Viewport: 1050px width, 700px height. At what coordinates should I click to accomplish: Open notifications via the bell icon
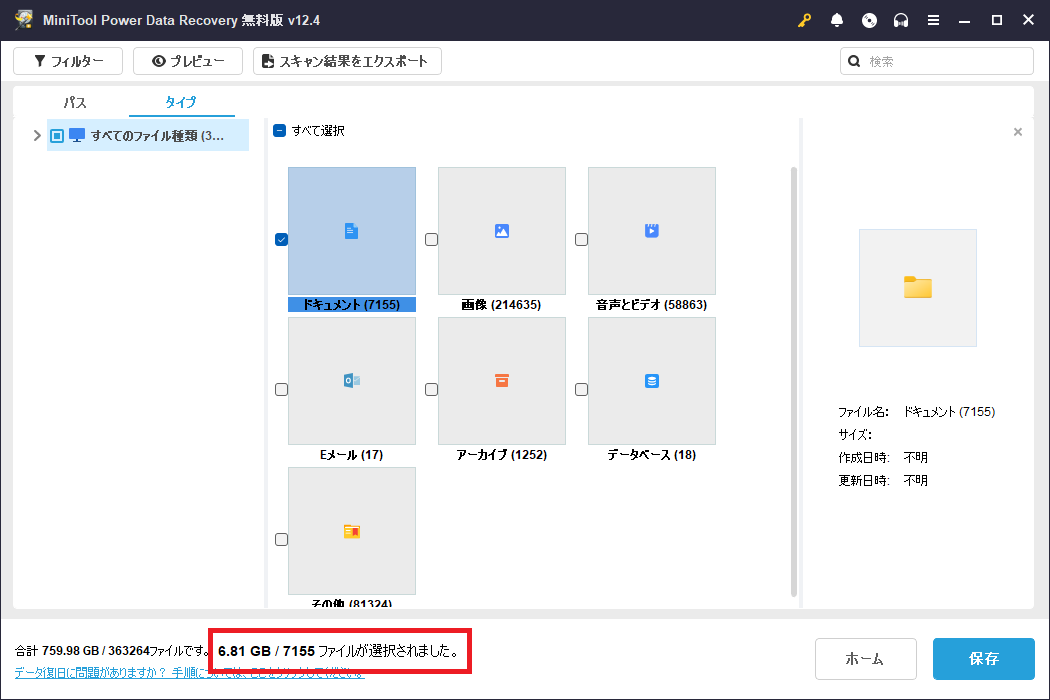[836, 20]
